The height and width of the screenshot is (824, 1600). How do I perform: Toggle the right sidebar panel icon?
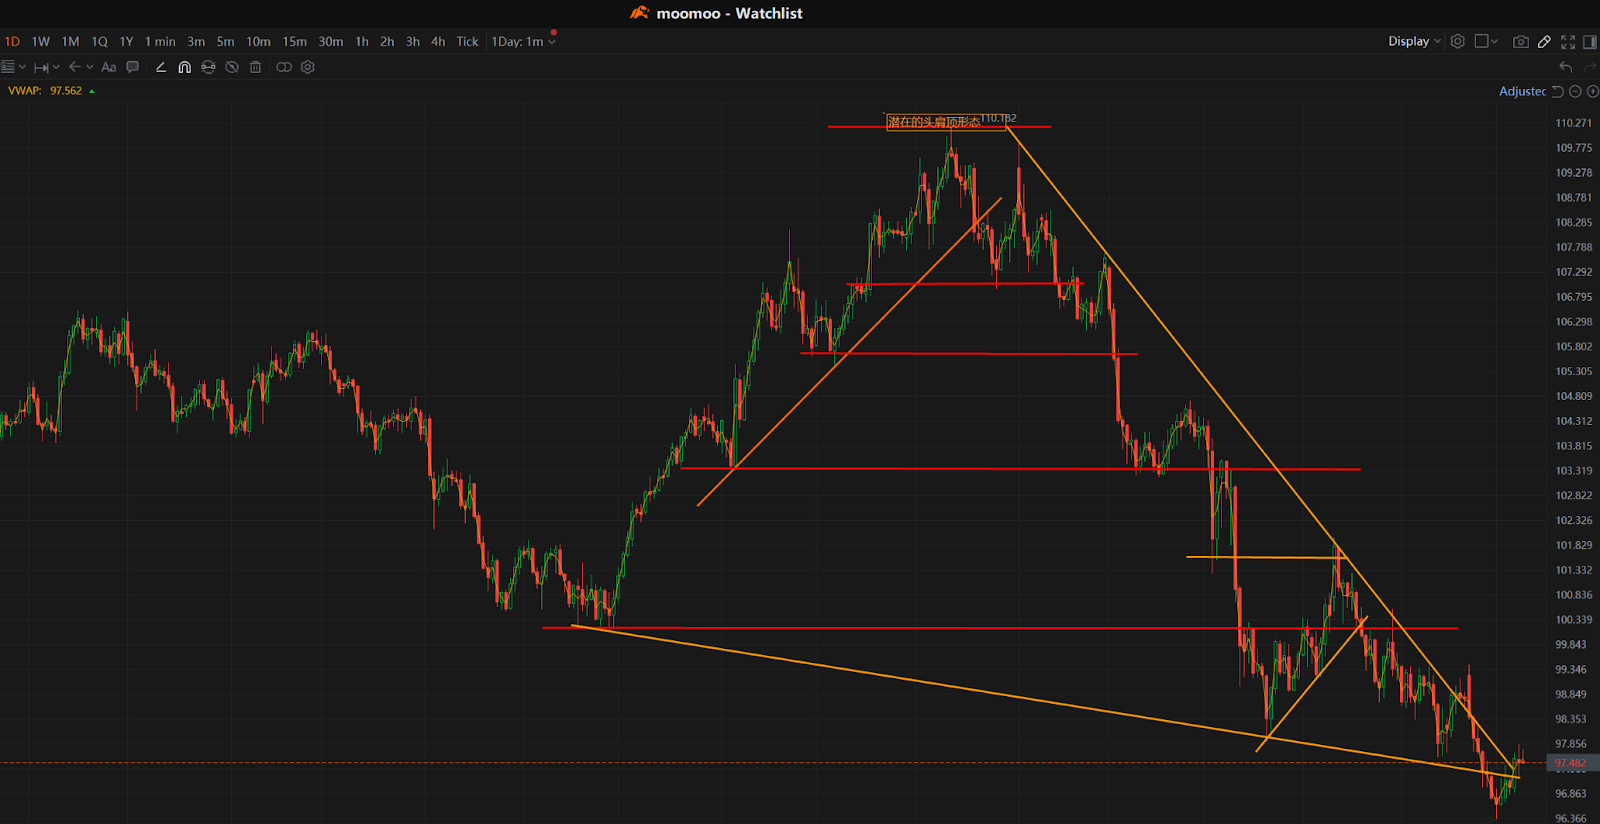coord(1590,41)
